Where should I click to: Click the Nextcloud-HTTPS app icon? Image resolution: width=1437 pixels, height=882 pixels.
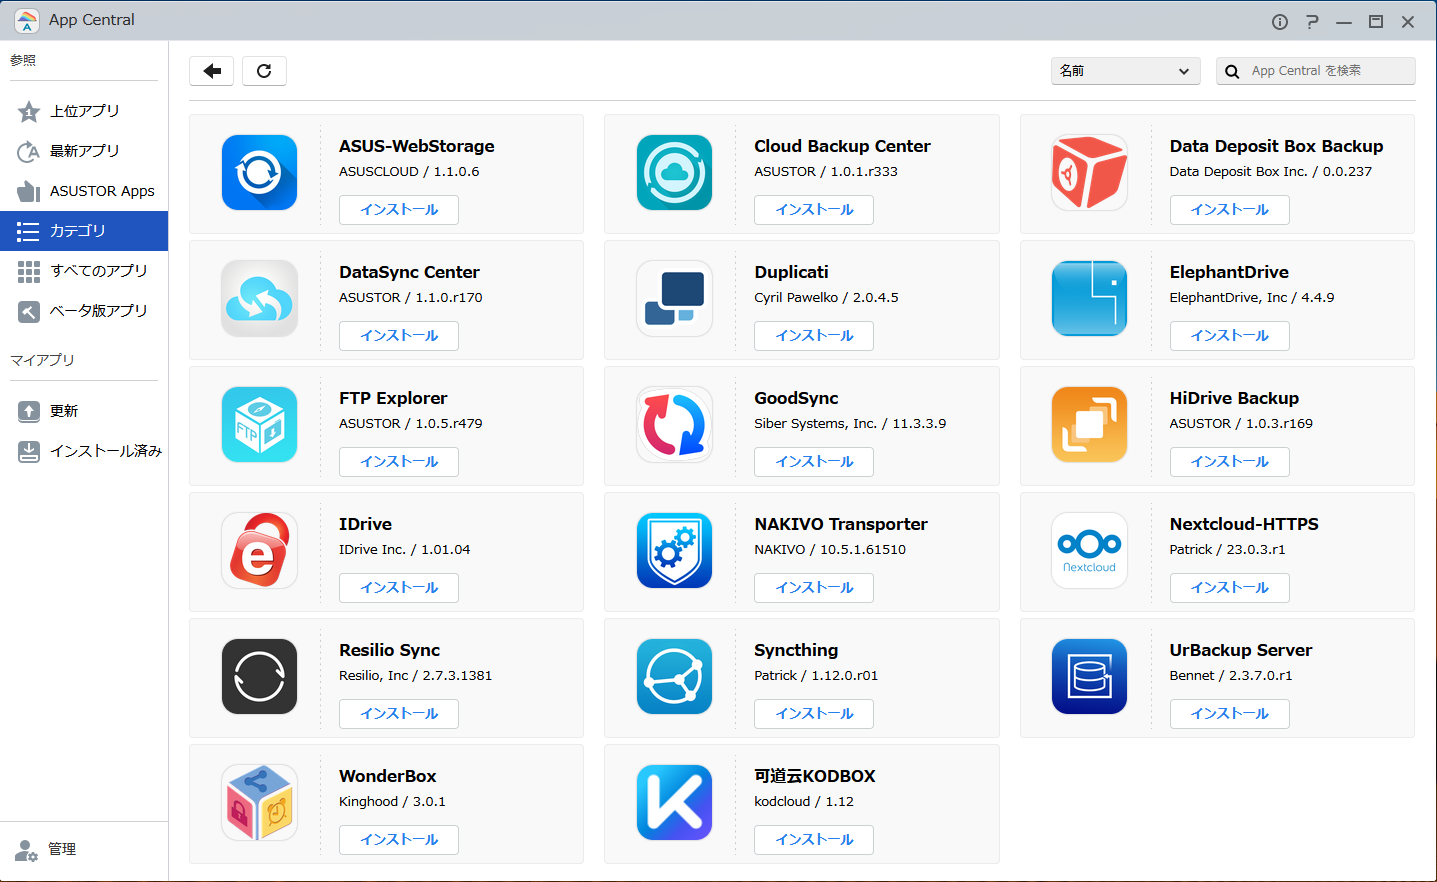click(x=1090, y=551)
